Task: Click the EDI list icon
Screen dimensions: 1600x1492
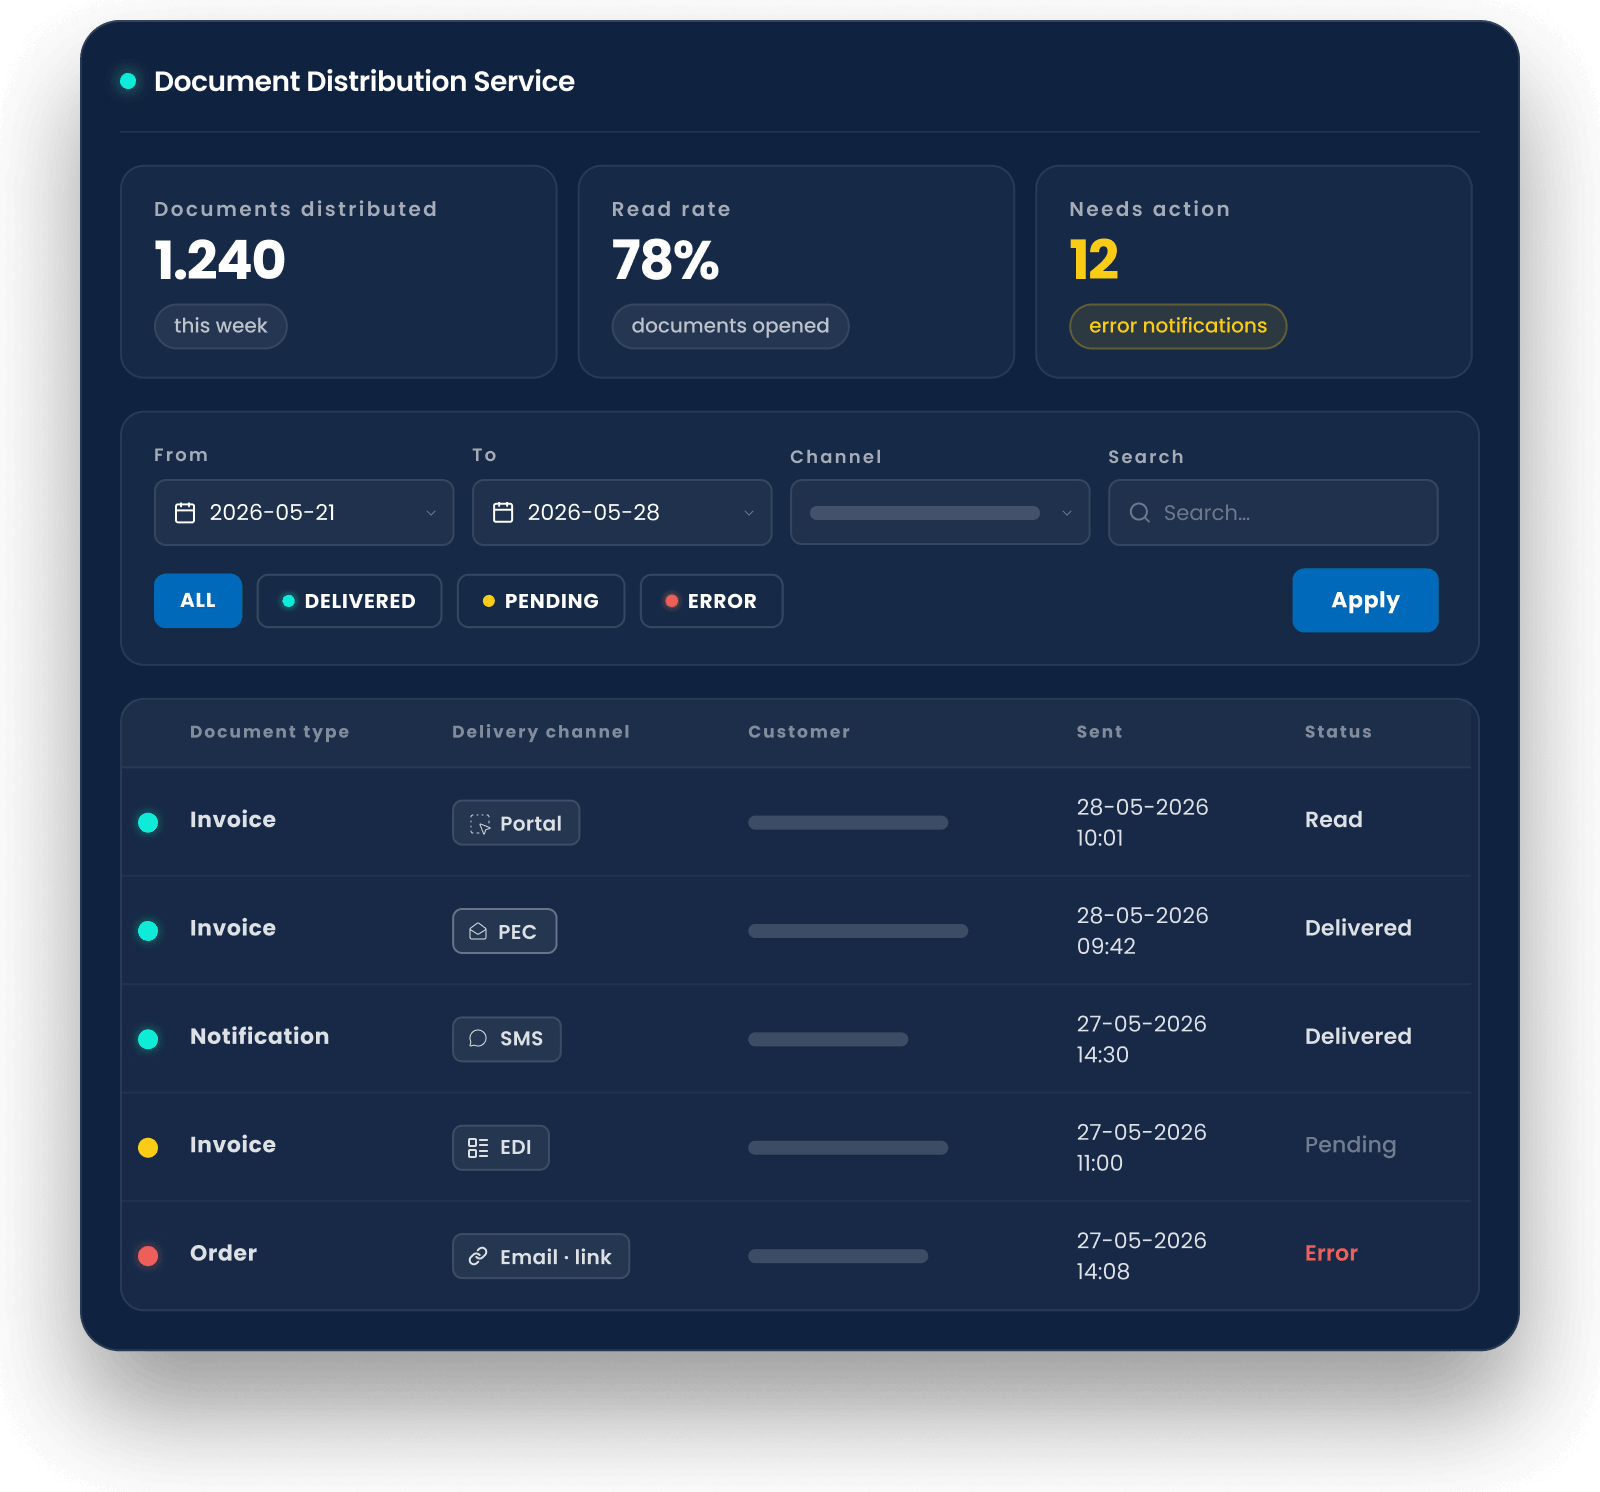Action: click(x=478, y=1148)
